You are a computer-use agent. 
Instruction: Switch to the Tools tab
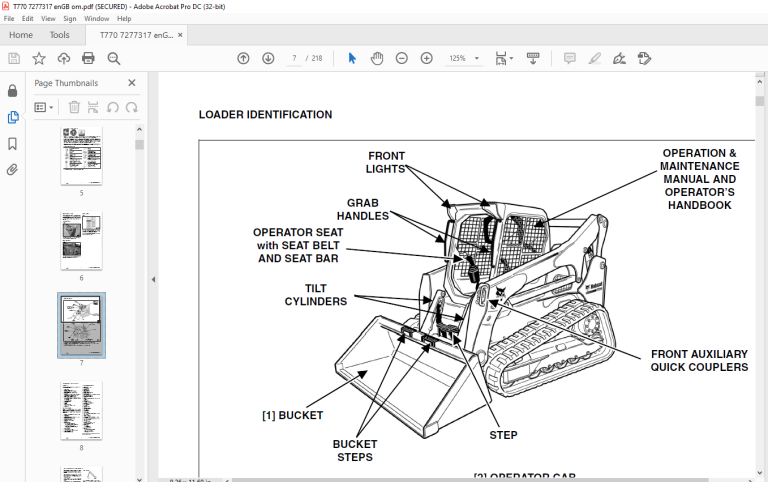click(x=59, y=35)
